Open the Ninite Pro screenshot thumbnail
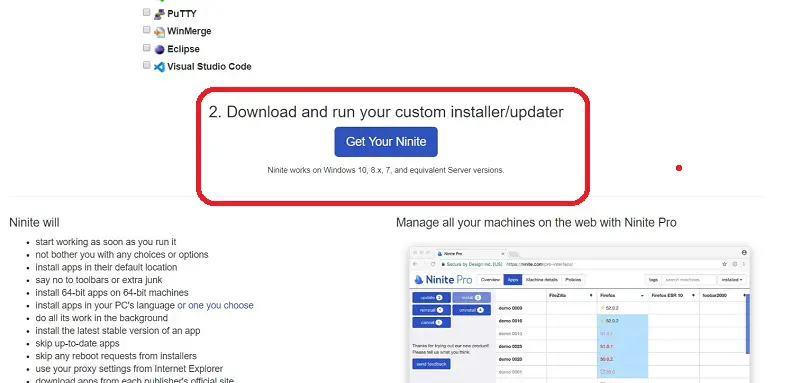 click(580, 315)
